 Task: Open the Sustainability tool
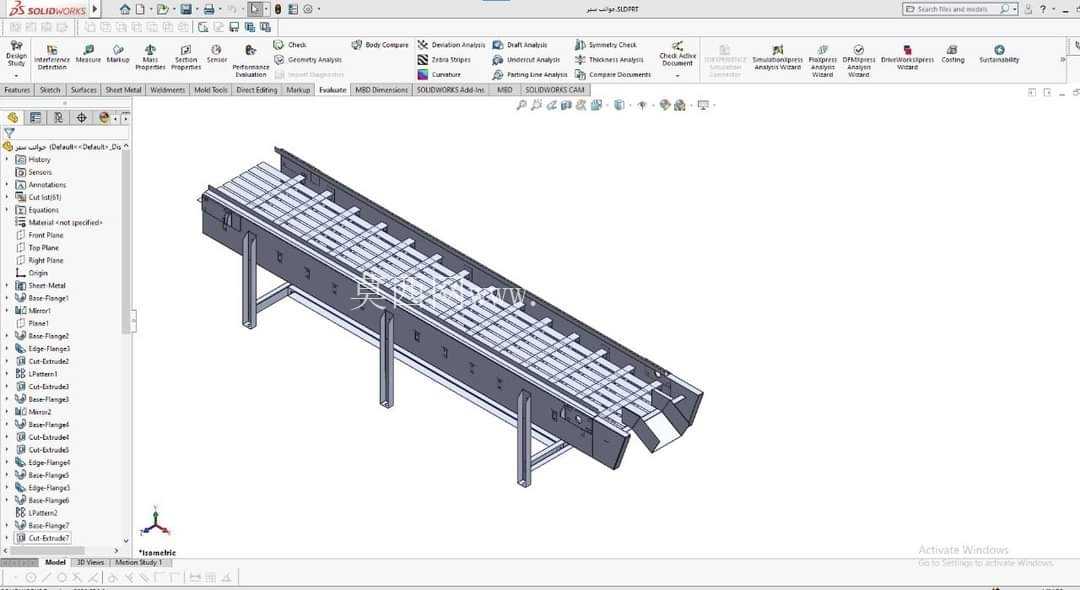tap(999, 54)
